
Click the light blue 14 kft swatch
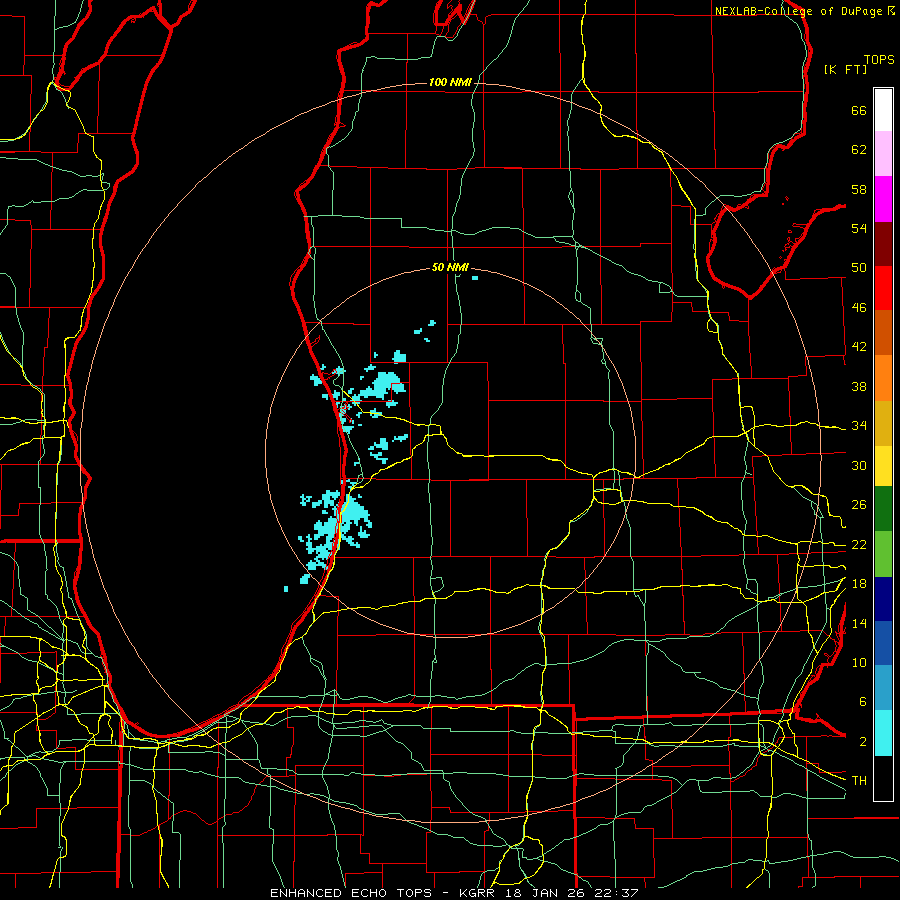(883, 688)
